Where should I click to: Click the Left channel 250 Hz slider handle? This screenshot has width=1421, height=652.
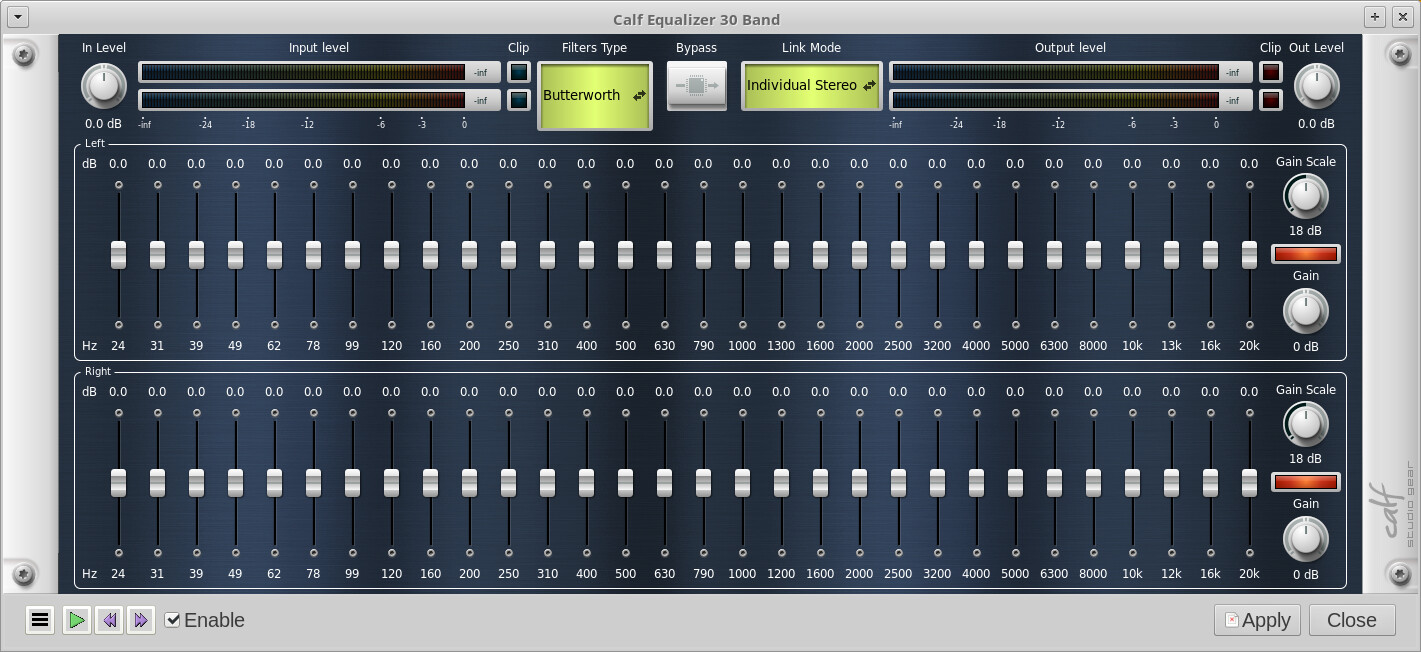[508, 255]
